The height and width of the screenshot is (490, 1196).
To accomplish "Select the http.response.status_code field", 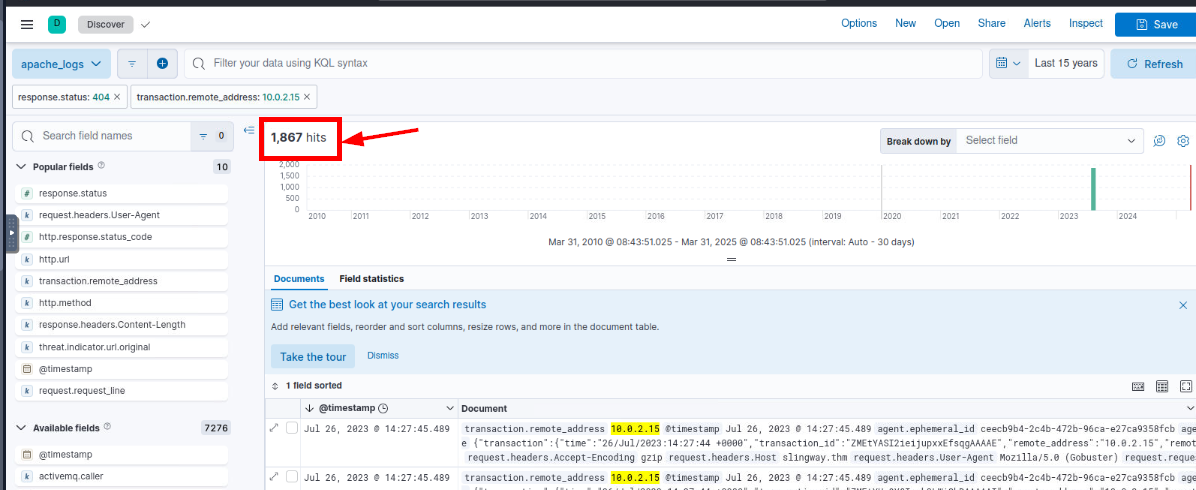I will (x=122, y=237).
